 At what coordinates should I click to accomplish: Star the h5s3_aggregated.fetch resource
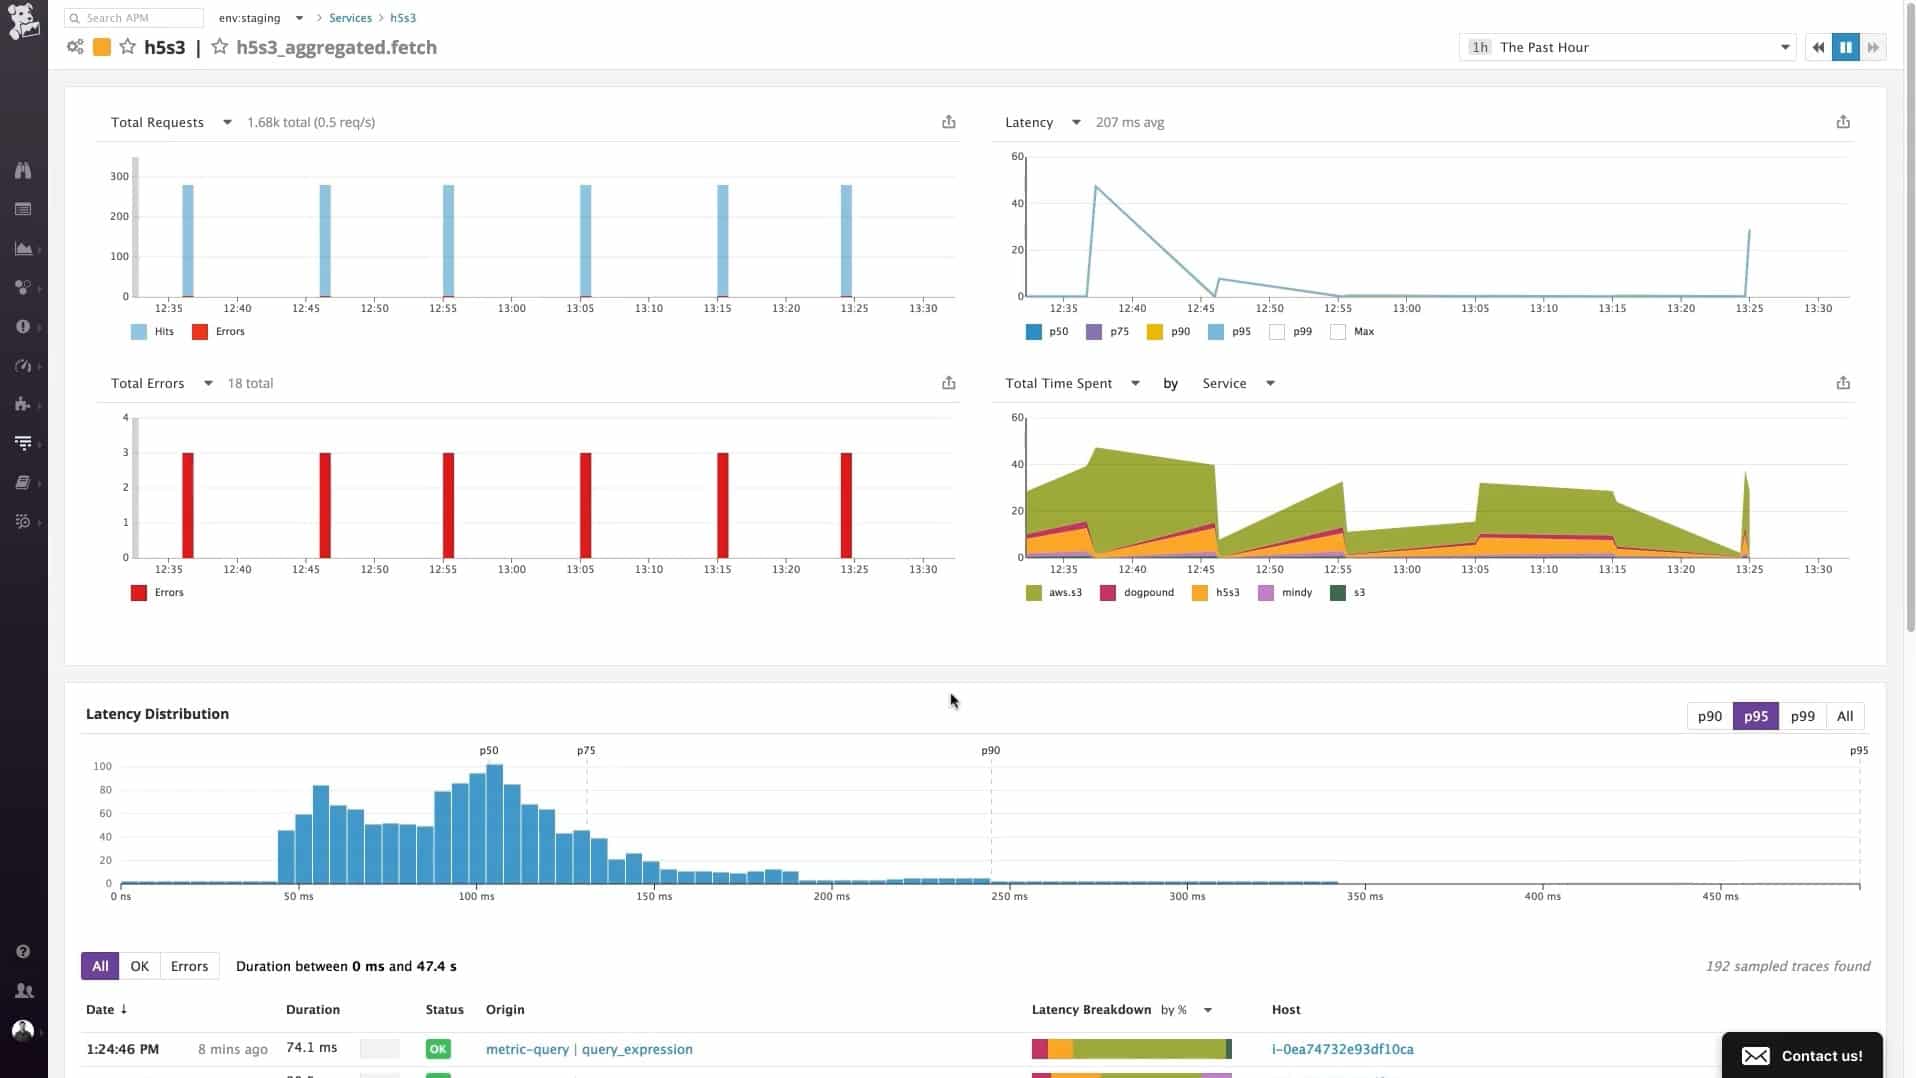[219, 47]
